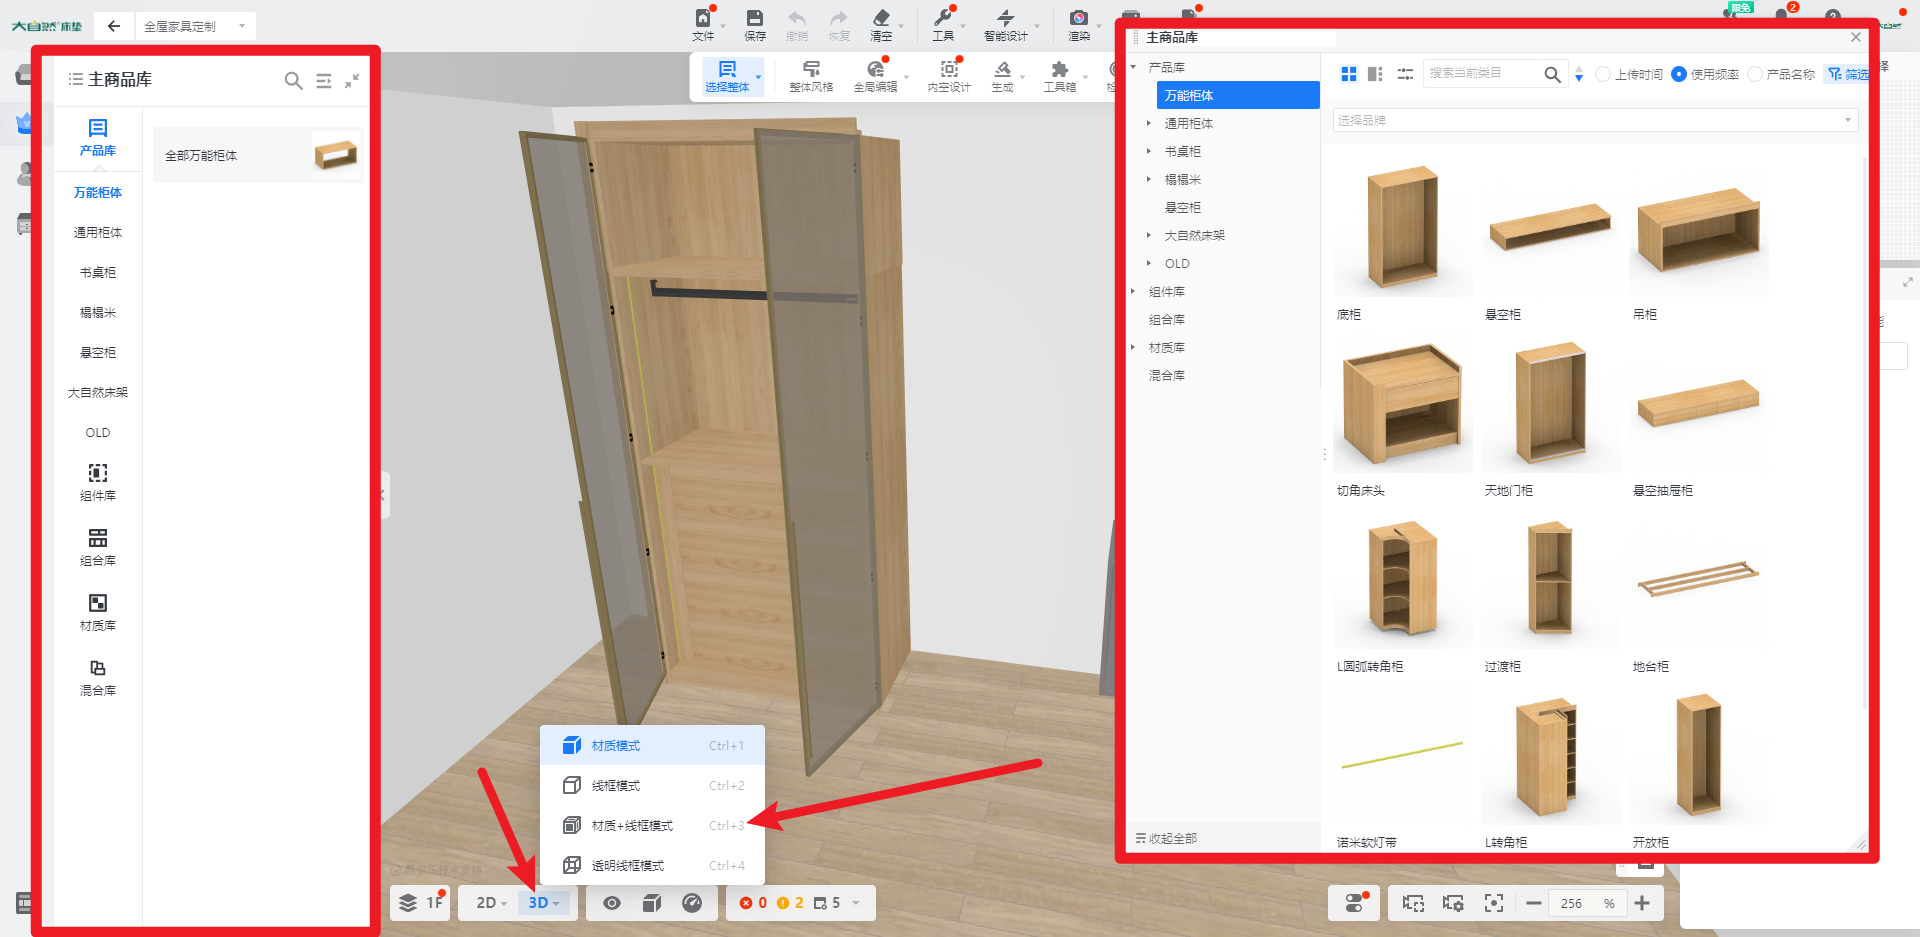Viewport: 1920px width, 937px height.
Task: Expand the 通用柜体 tree node
Action: tap(1149, 123)
